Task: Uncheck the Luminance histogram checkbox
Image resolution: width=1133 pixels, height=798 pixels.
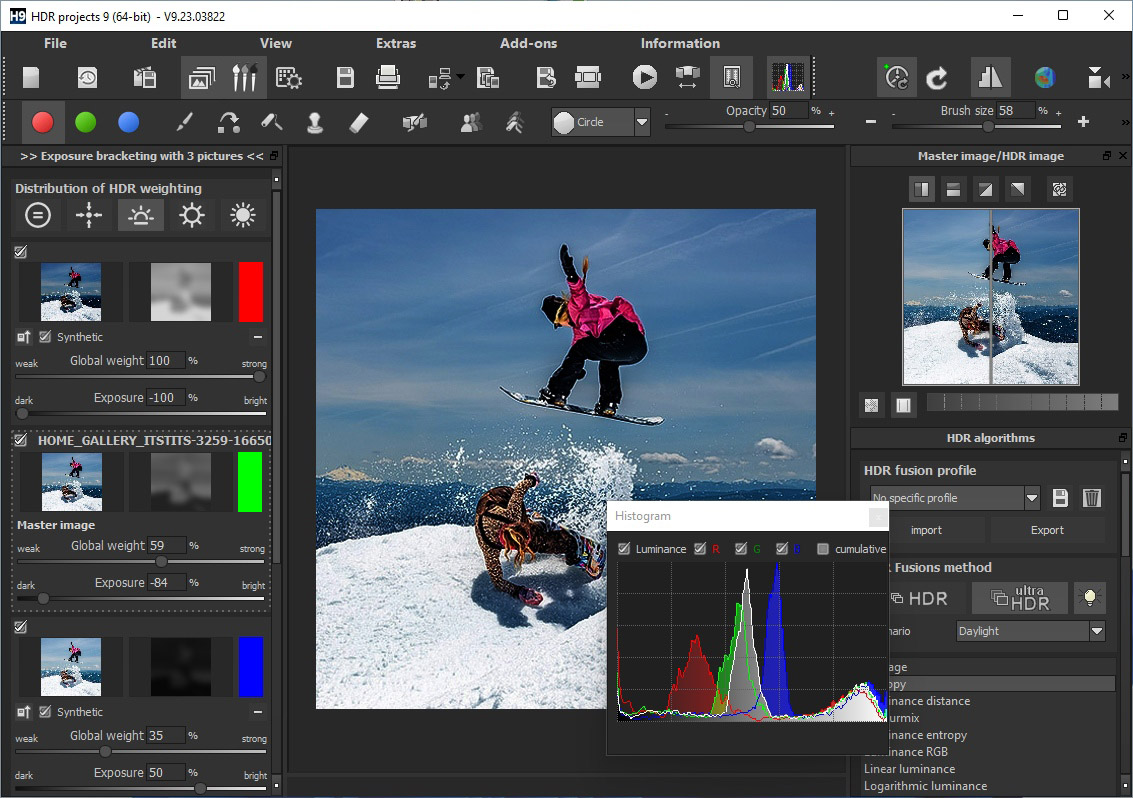Action: coord(624,549)
